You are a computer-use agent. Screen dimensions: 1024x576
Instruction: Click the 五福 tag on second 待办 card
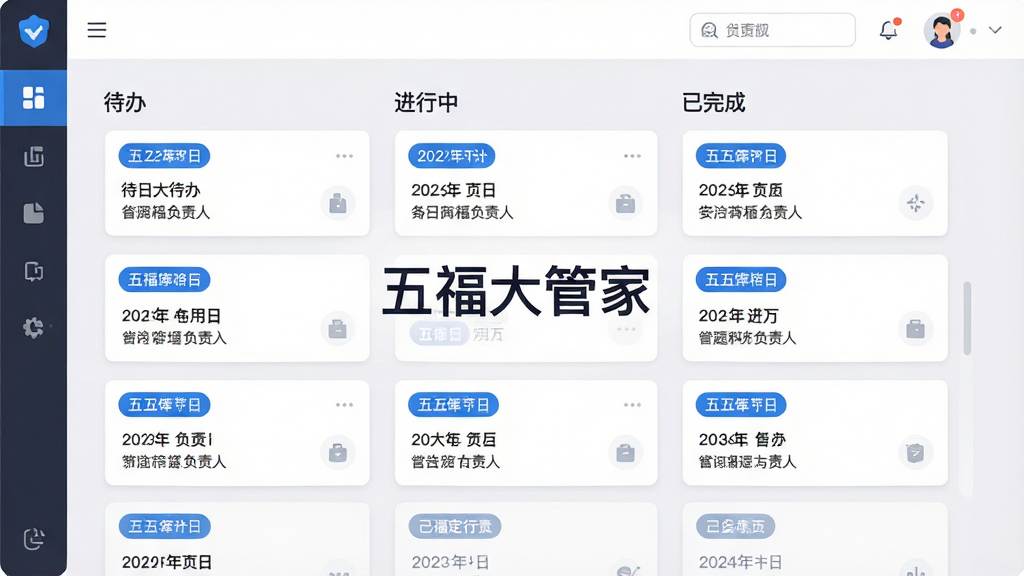164,280
